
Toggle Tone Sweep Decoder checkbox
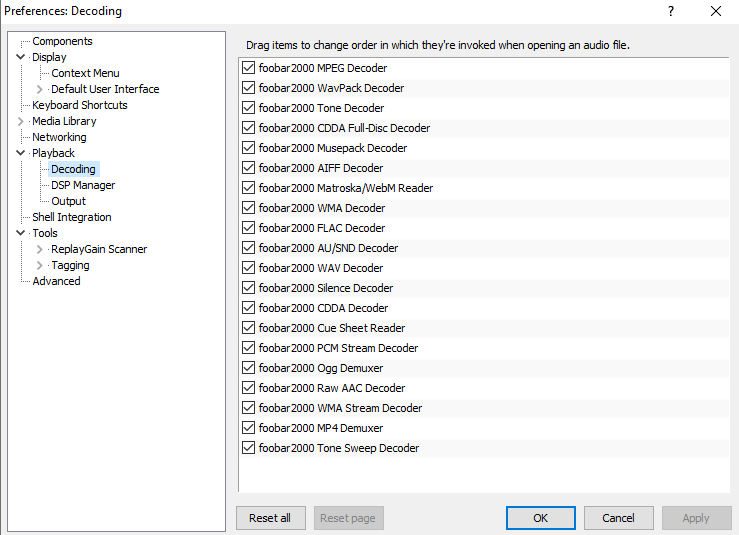pos(248,447)
